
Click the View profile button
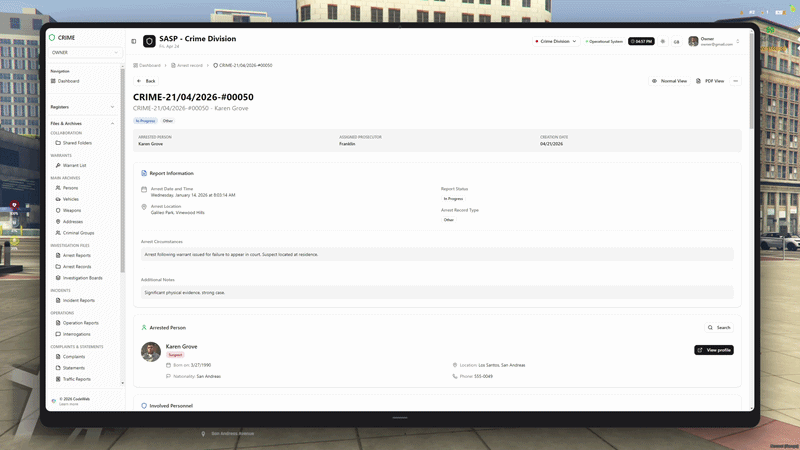[714, 350]
